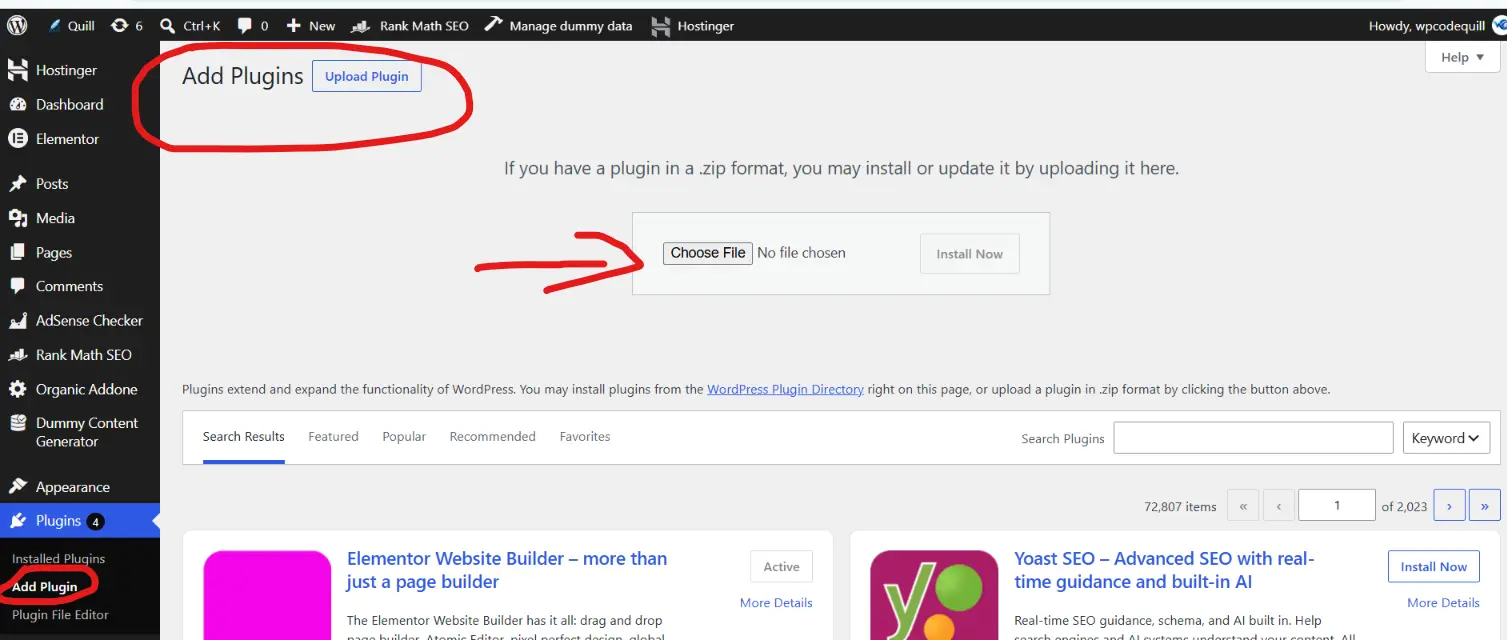Image resolution: width=1507 pixels, height=640 pixels.
Task: Open Add Plugin submenu item
Action: pyautogui.click(x=45, y=587)
